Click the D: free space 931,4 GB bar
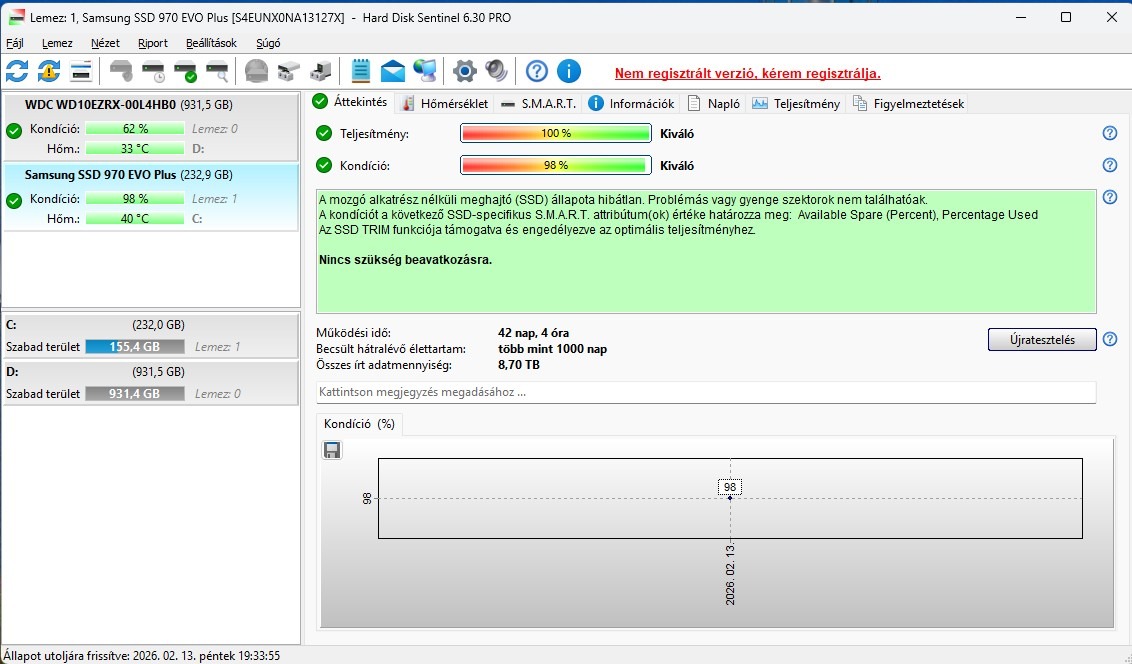The image size is (1132, 664). click(135, 393)
